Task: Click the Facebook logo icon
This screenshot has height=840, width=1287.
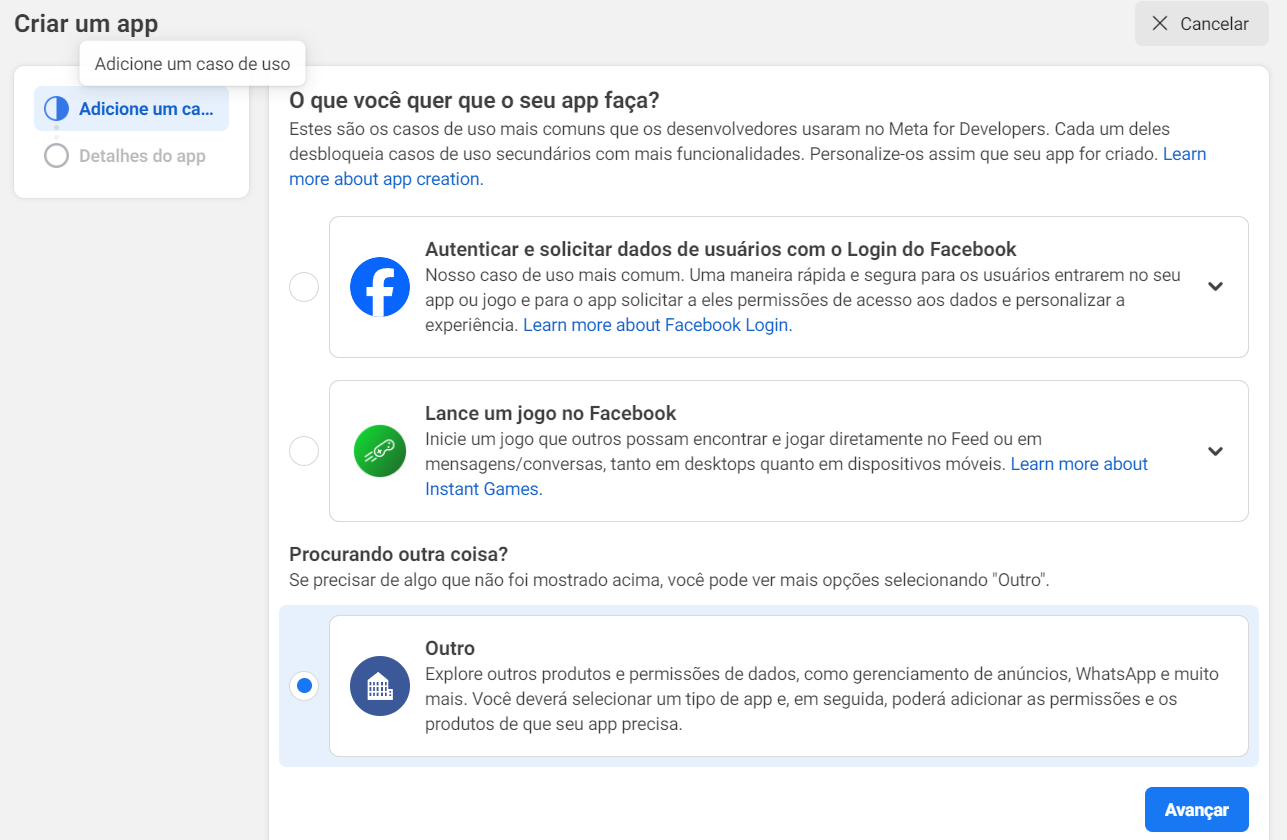Action: pyautogui.click(x=380, y=287)
